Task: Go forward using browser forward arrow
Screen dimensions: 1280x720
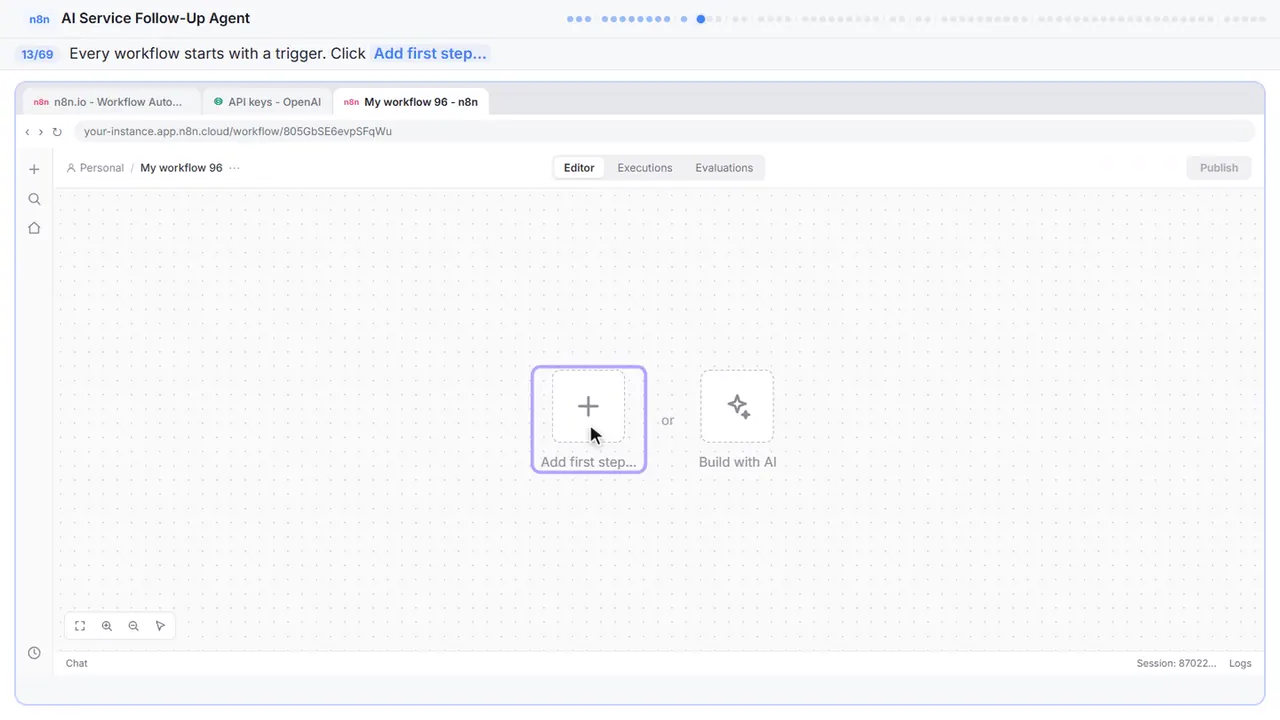Action: point(41,132)
